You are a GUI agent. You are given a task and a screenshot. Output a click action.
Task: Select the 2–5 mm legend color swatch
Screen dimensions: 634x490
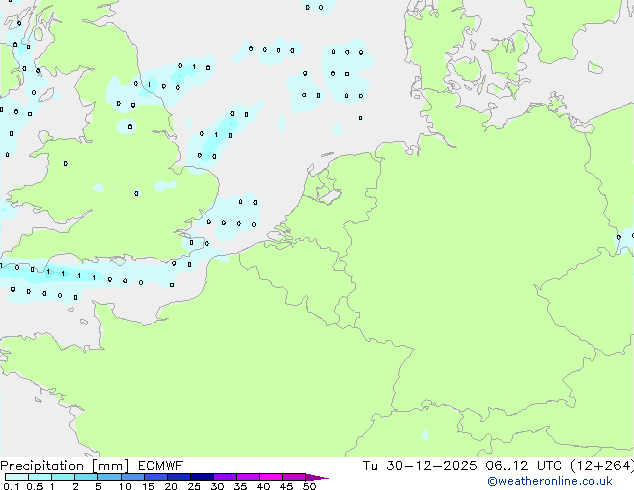[x=87, y=477]
